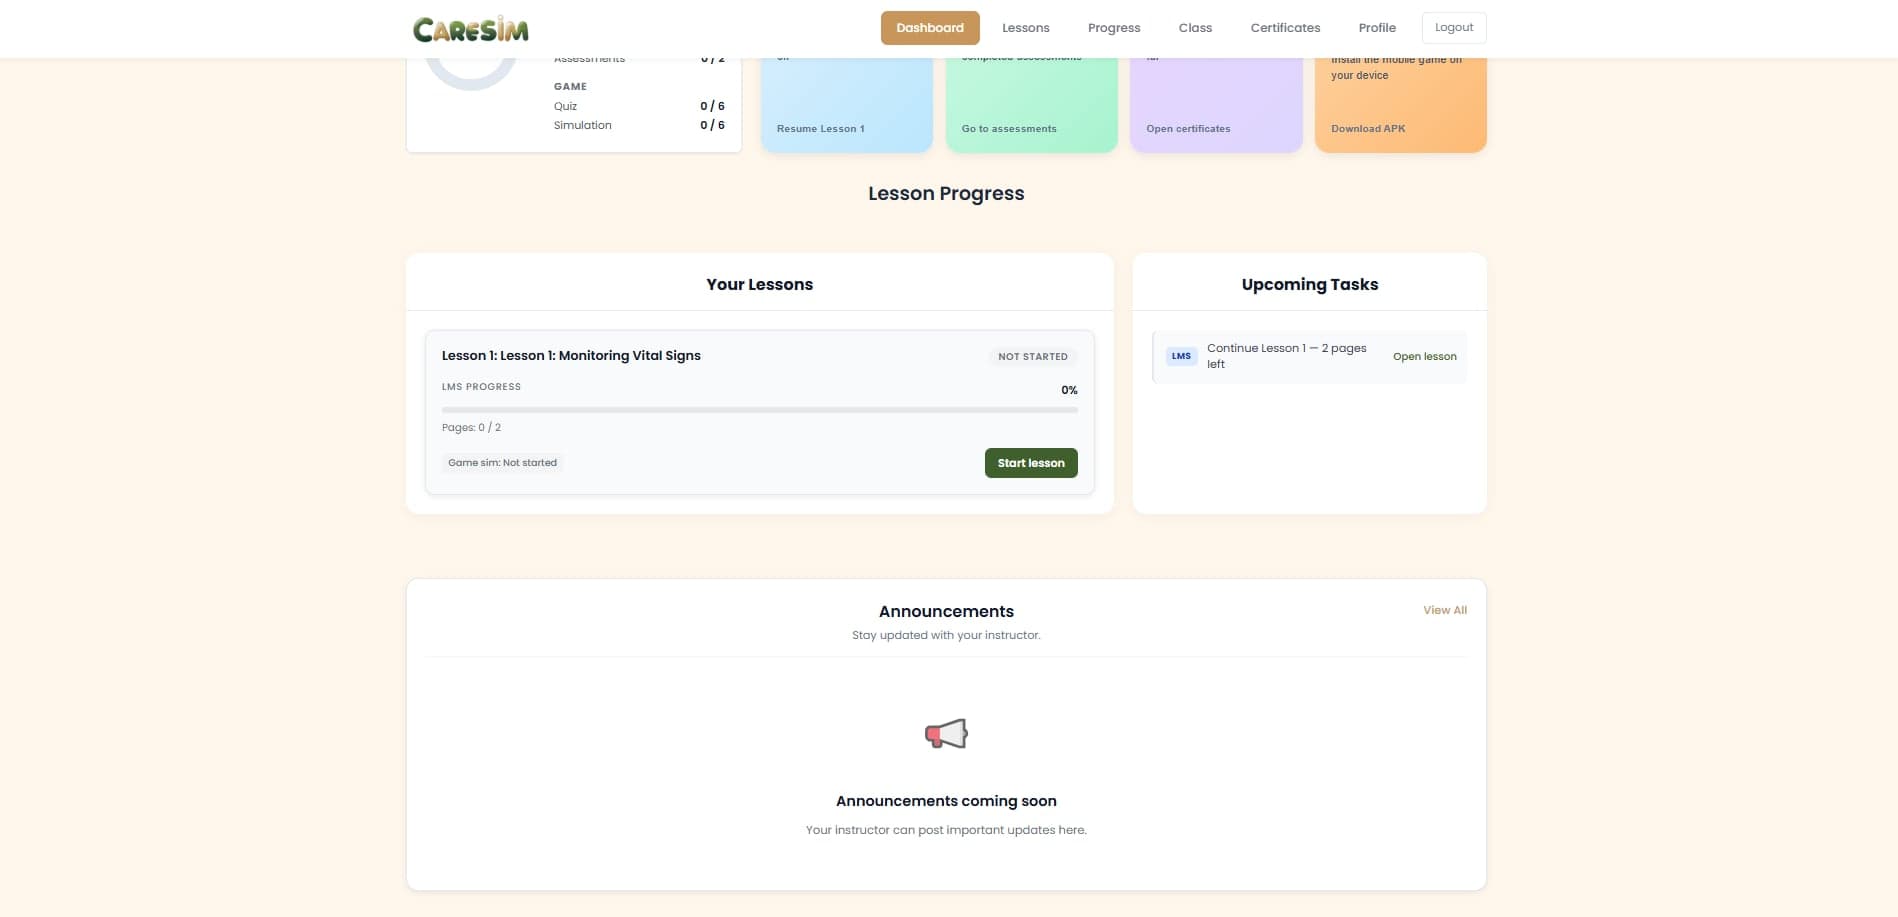Click the LMS badge in Upcoming Tasks
The height and width of the screenshot is (917, 1898).
[x=1181, y=356]
